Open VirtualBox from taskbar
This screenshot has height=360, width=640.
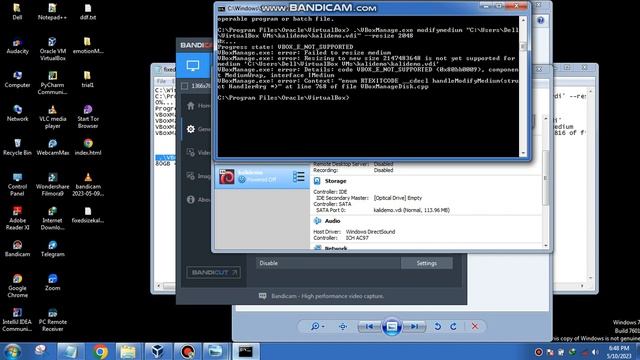tap(158, 351)
